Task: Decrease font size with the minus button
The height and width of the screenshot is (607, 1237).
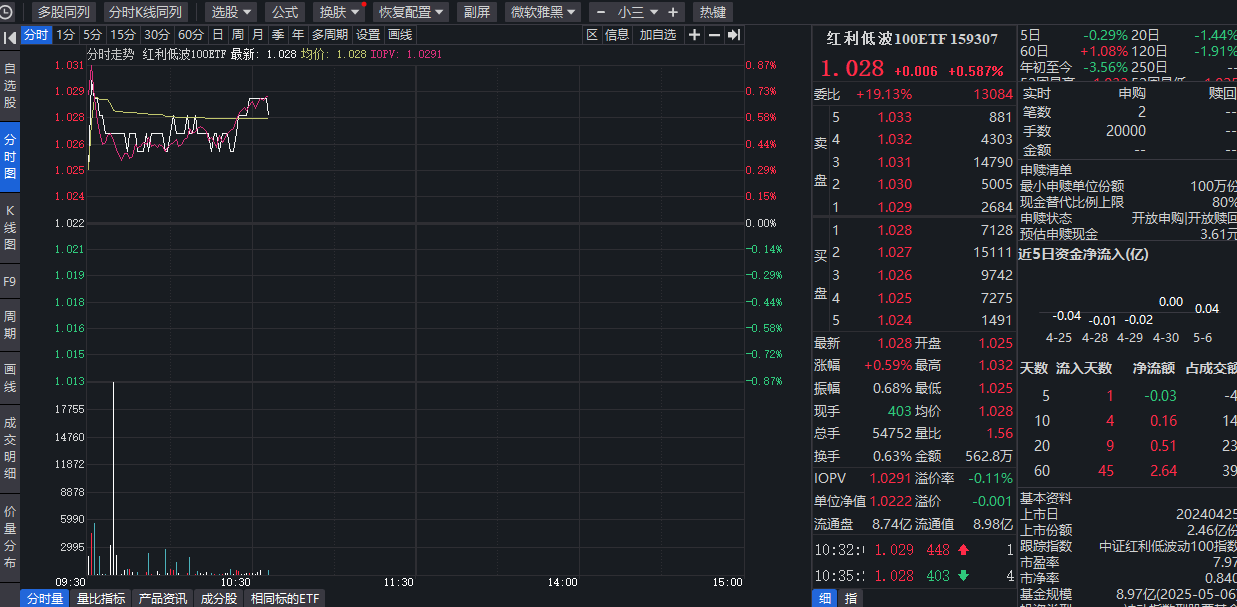Action: pos(601,12)
